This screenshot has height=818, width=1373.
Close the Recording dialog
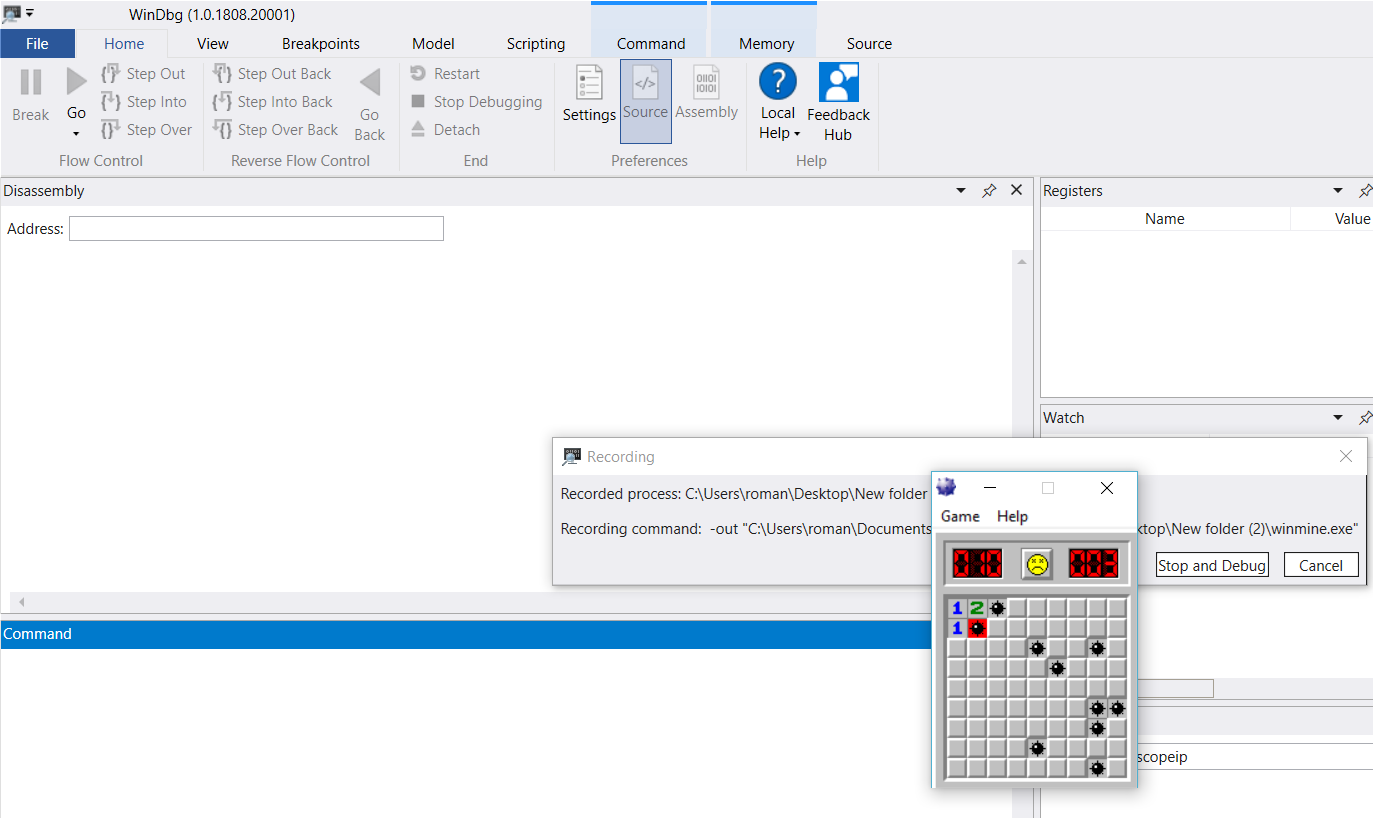pyautogui.click(x=1346, y=456)
